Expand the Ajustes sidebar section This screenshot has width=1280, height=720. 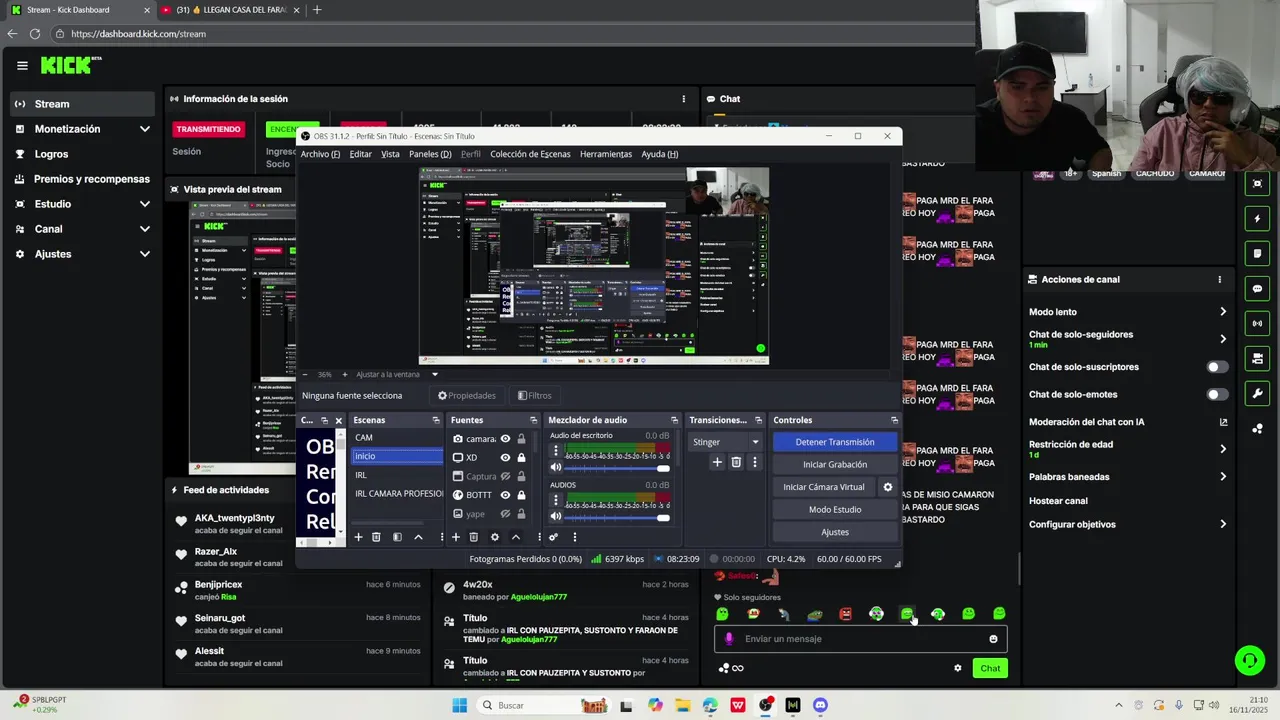coord(144,254)
